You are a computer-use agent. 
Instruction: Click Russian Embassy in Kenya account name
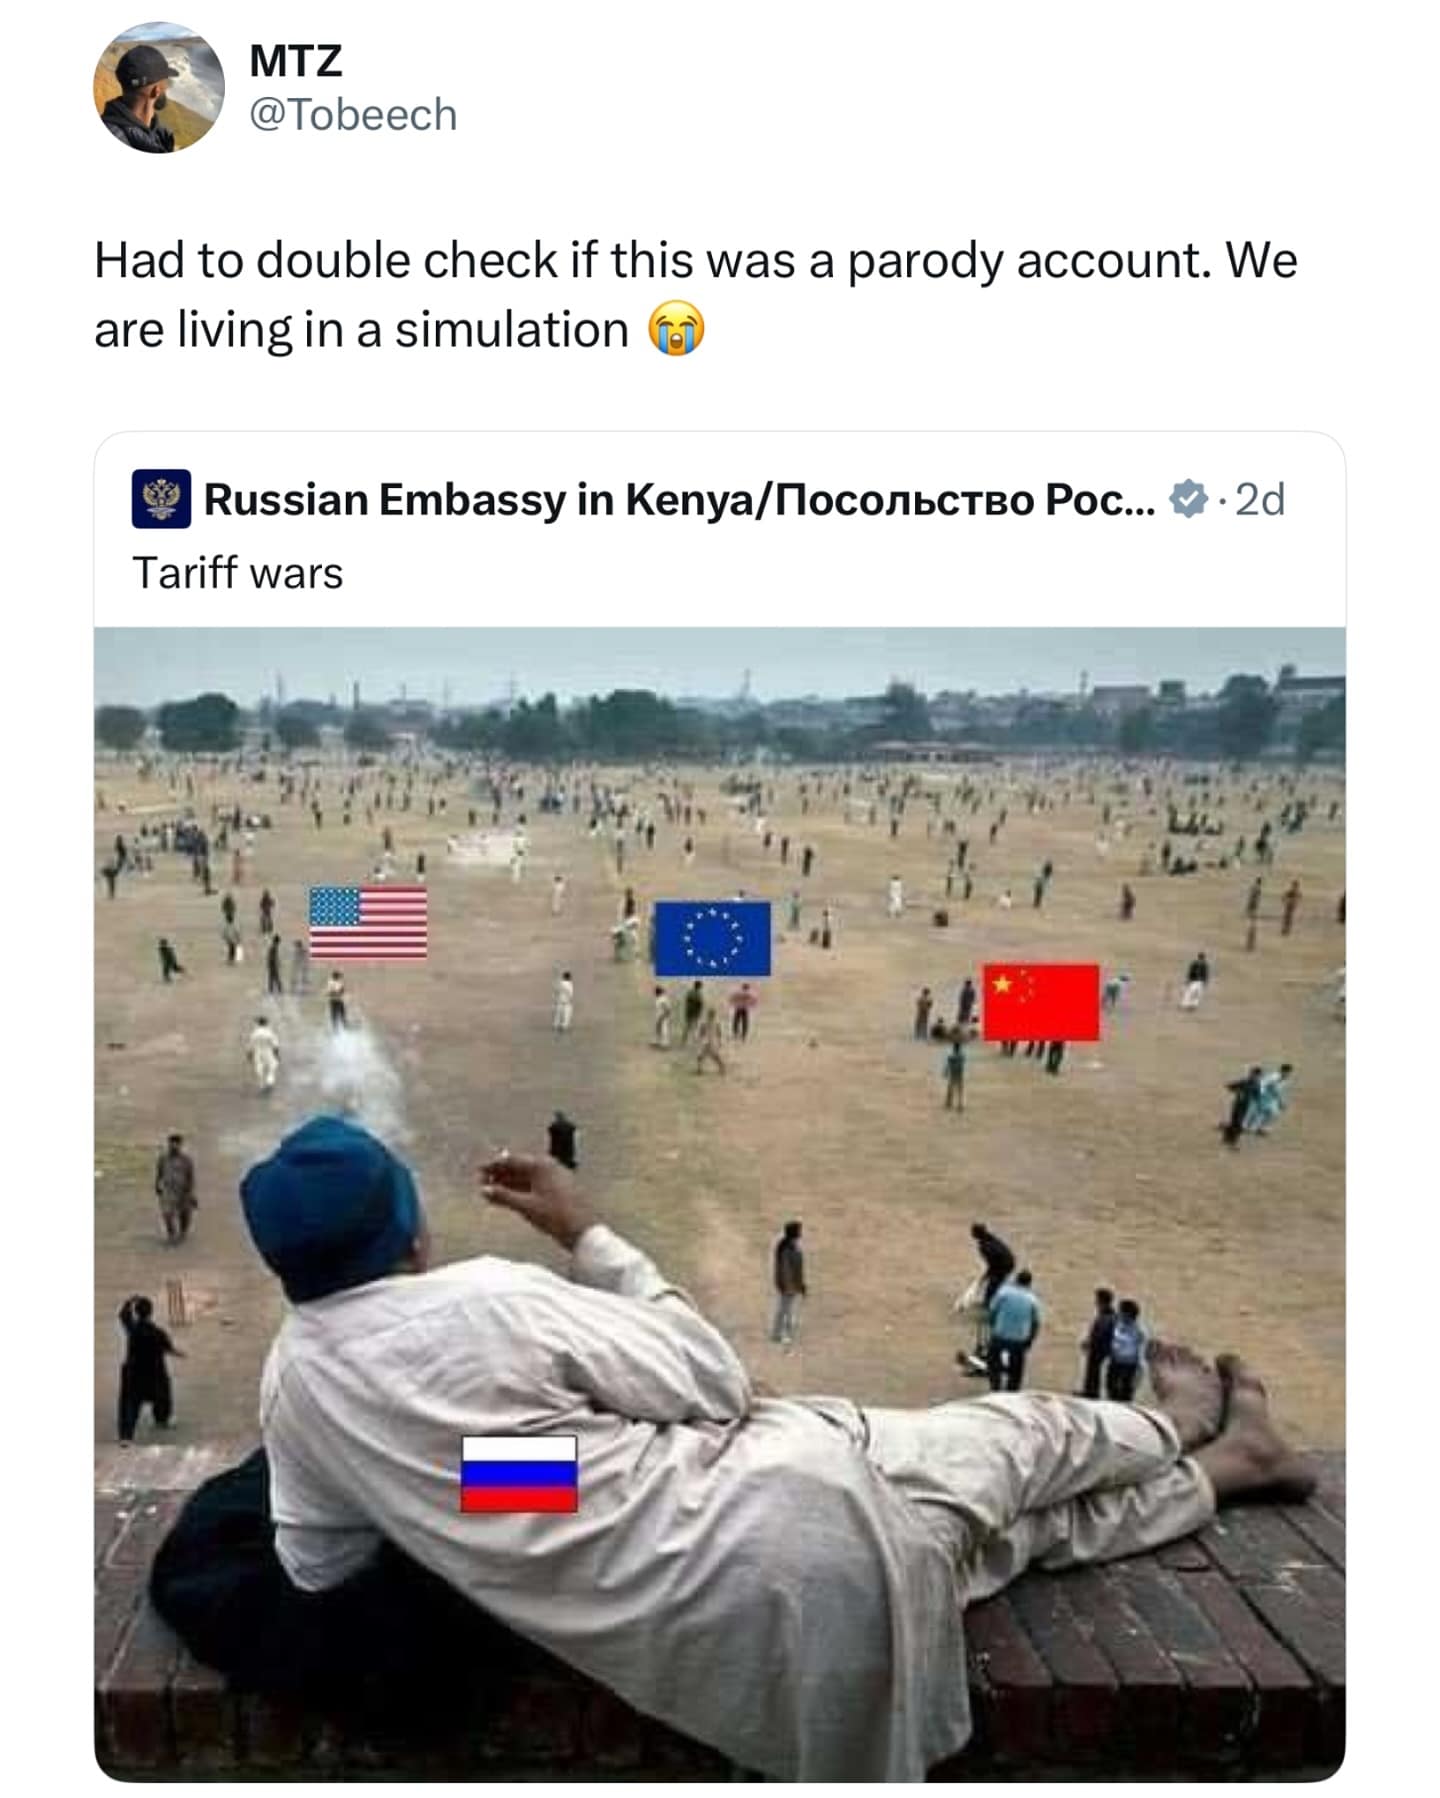(679, 499)
